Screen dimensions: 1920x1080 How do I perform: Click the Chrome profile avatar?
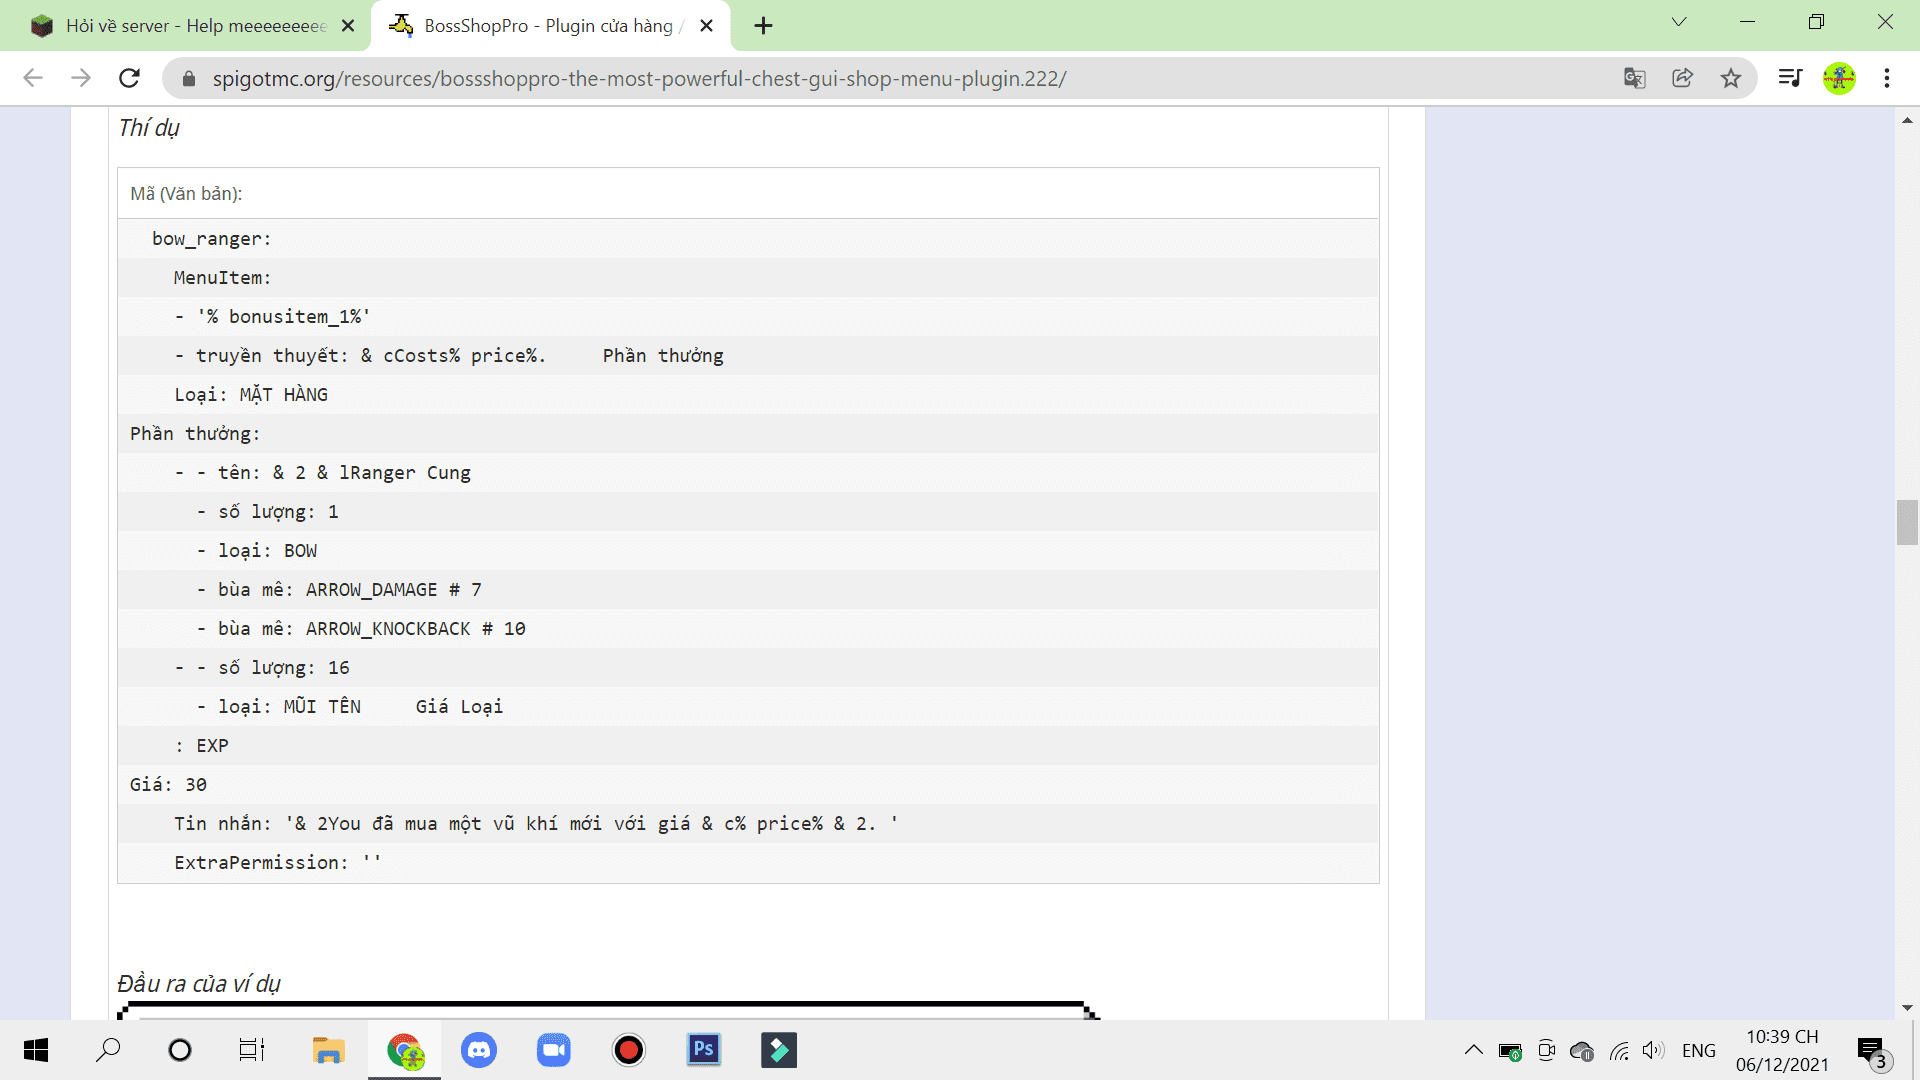(x=1838, y=78)
